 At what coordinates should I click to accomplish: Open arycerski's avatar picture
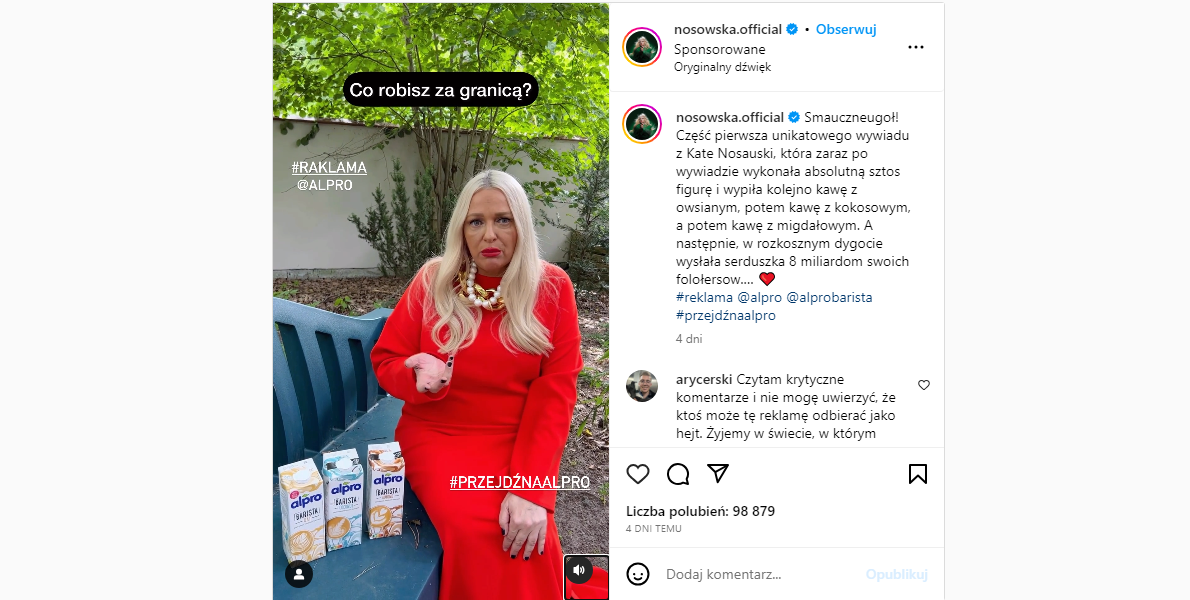[642, 386]
